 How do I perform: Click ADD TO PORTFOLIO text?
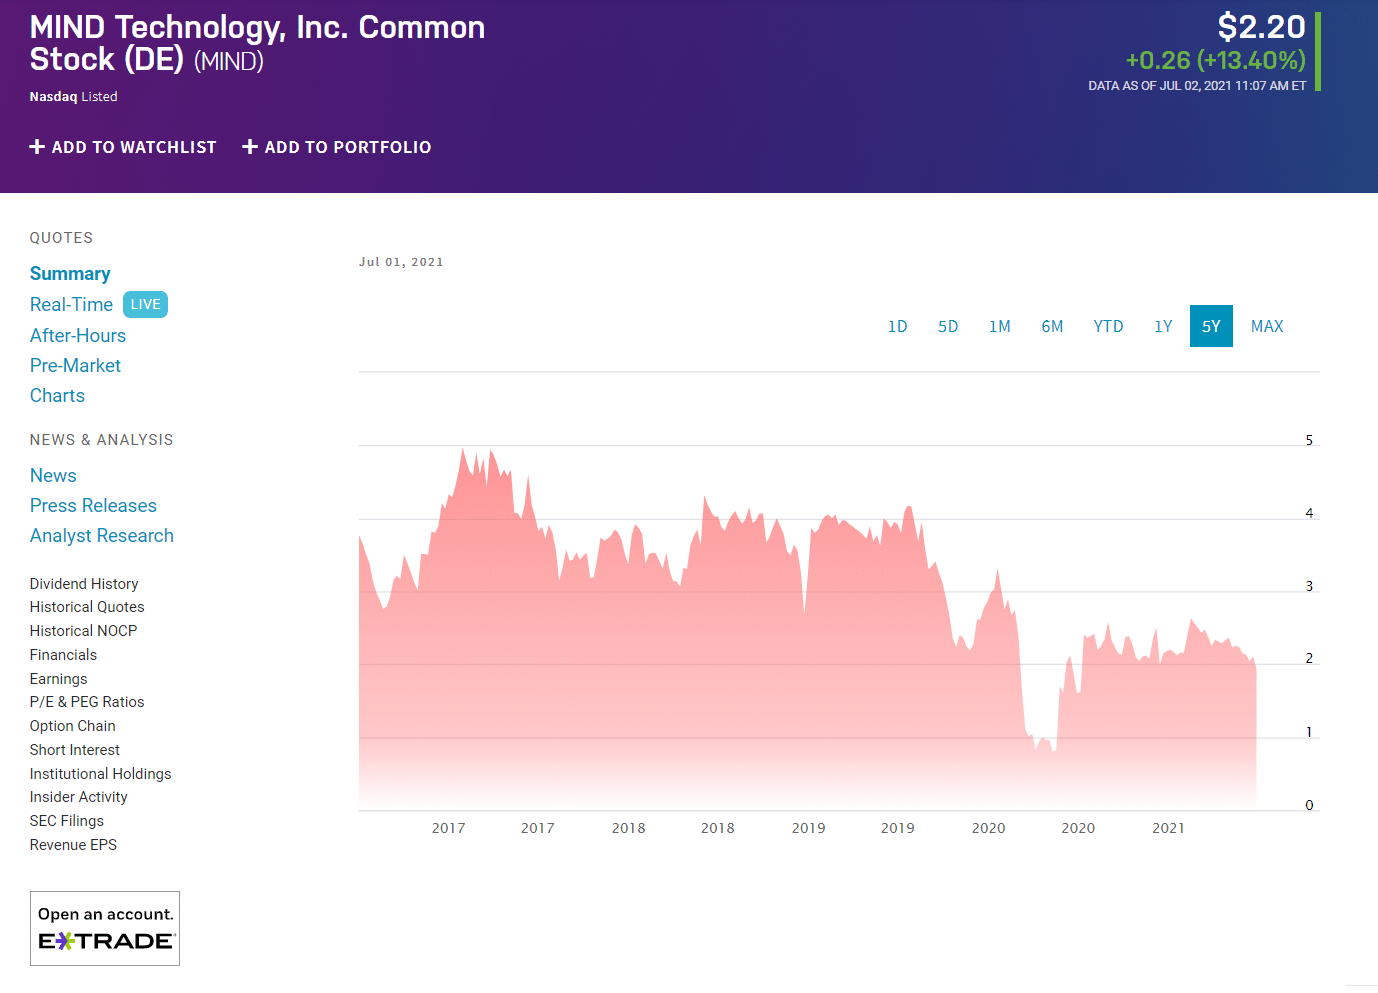tap(348, 147)
